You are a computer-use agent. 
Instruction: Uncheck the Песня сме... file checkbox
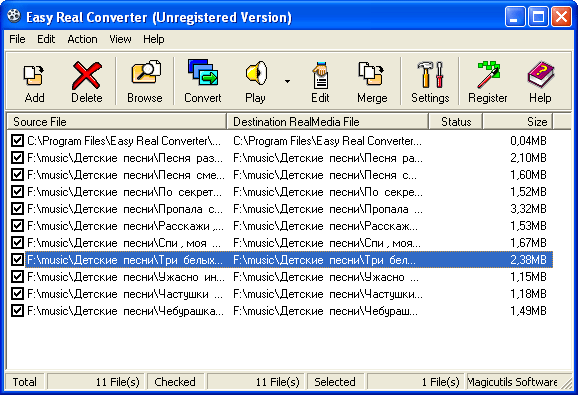[x=17, y=175]
